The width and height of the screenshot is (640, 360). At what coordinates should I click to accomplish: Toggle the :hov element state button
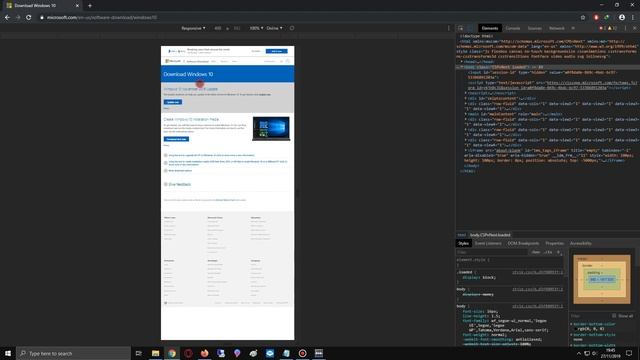(x=536, y=252)
